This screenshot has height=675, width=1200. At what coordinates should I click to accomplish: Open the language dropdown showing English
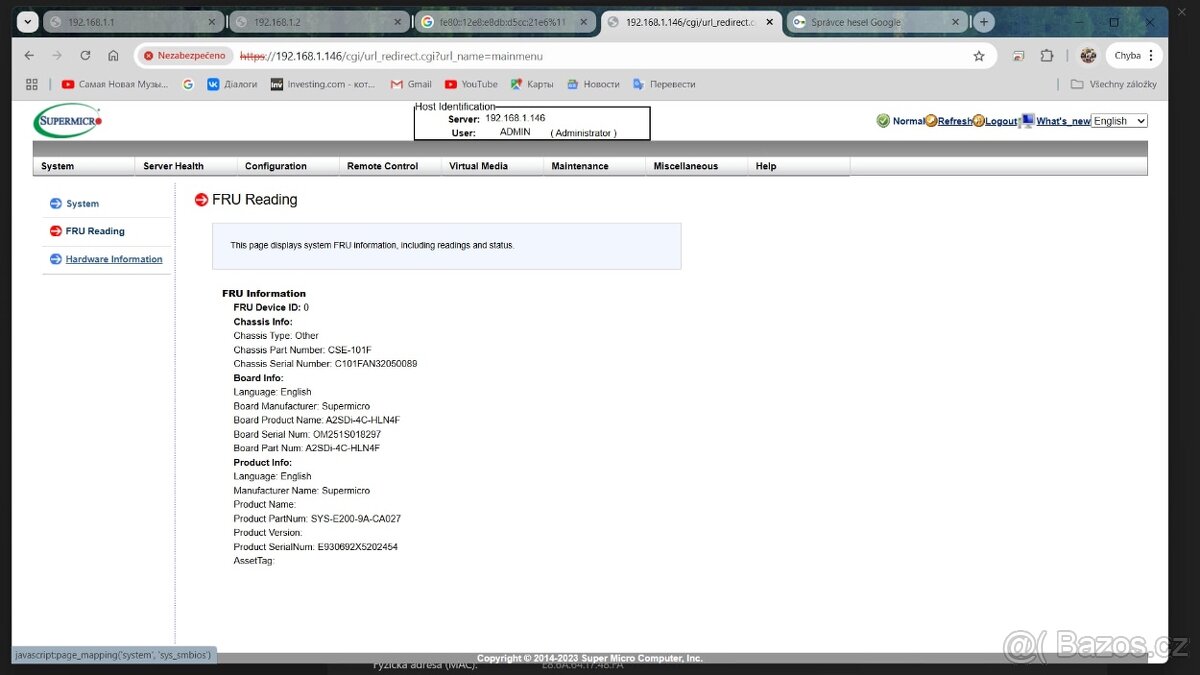[1119, 121]
